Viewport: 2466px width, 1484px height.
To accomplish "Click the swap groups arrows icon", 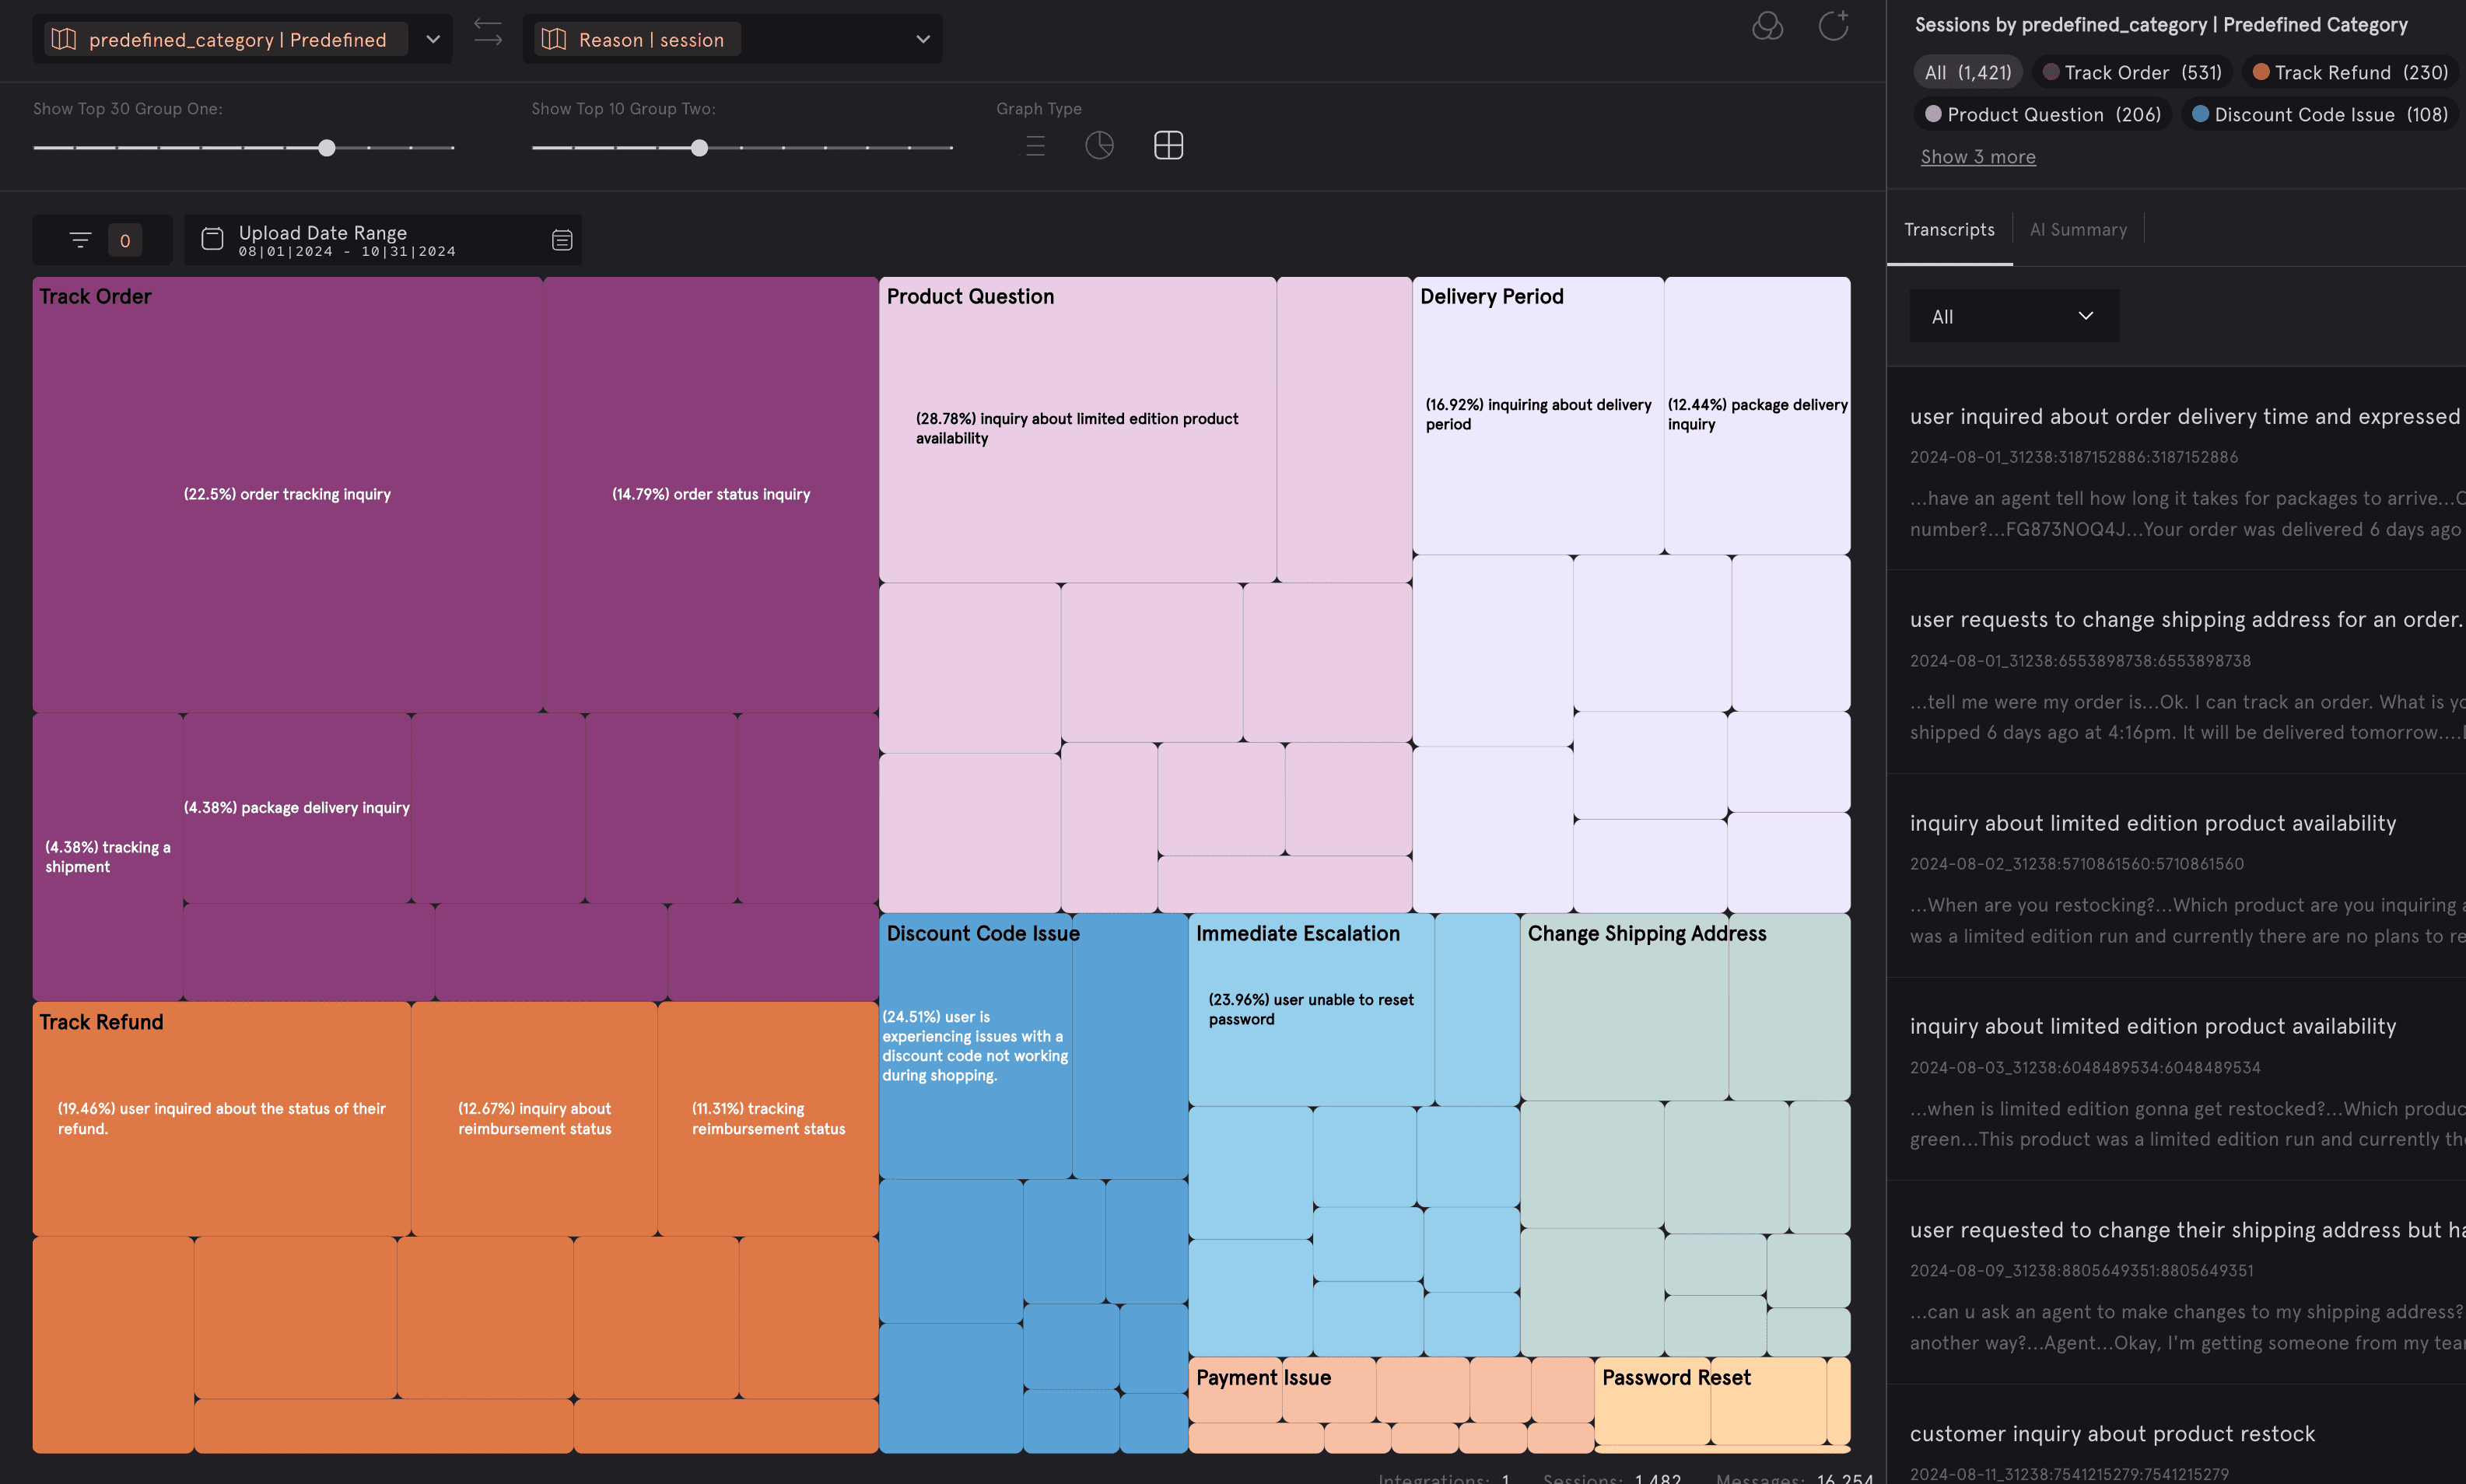I will [x=487, y=32].
